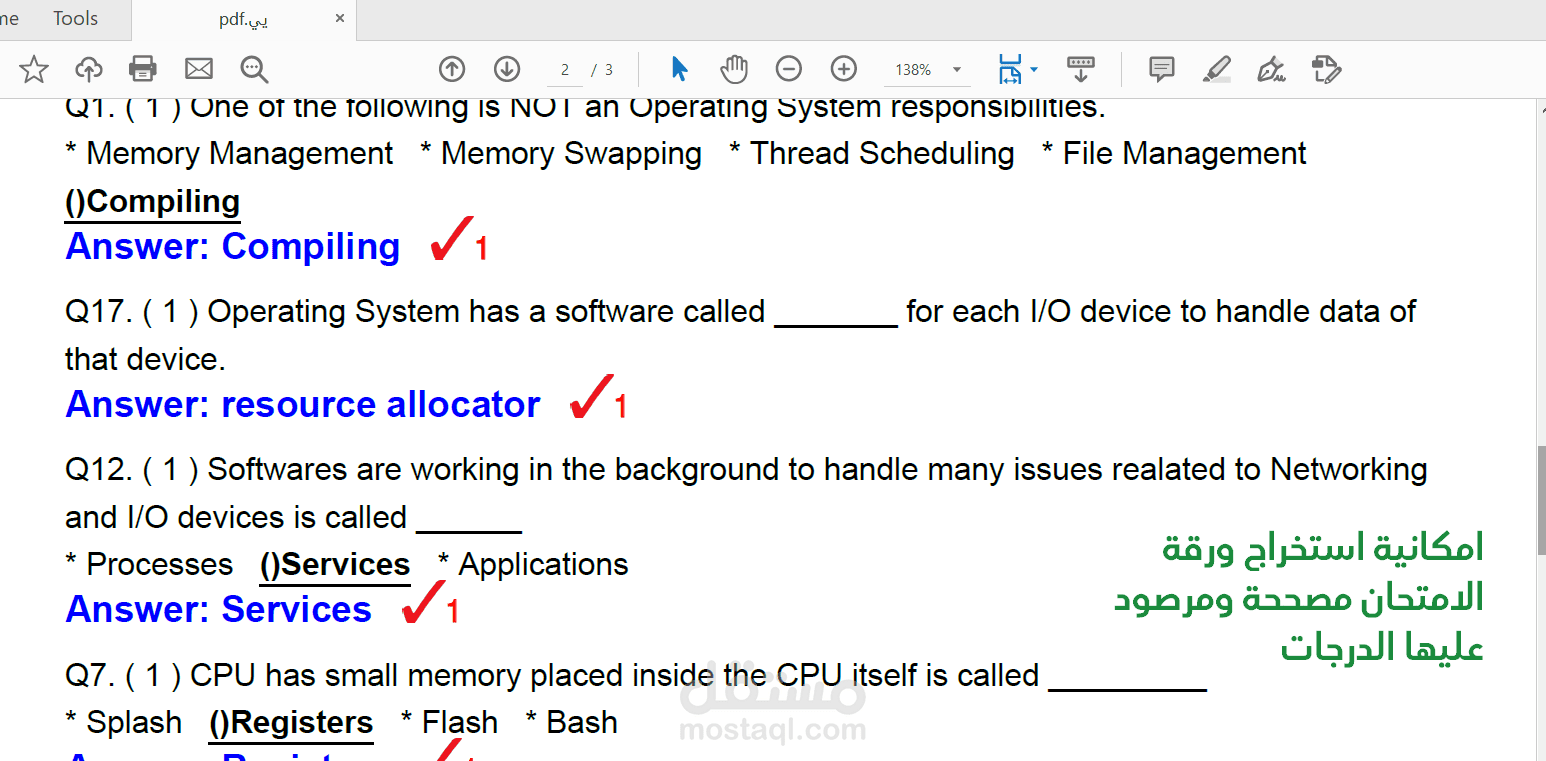Open the sign document pen tool
1546x761 pixels.
point(1271,69)
